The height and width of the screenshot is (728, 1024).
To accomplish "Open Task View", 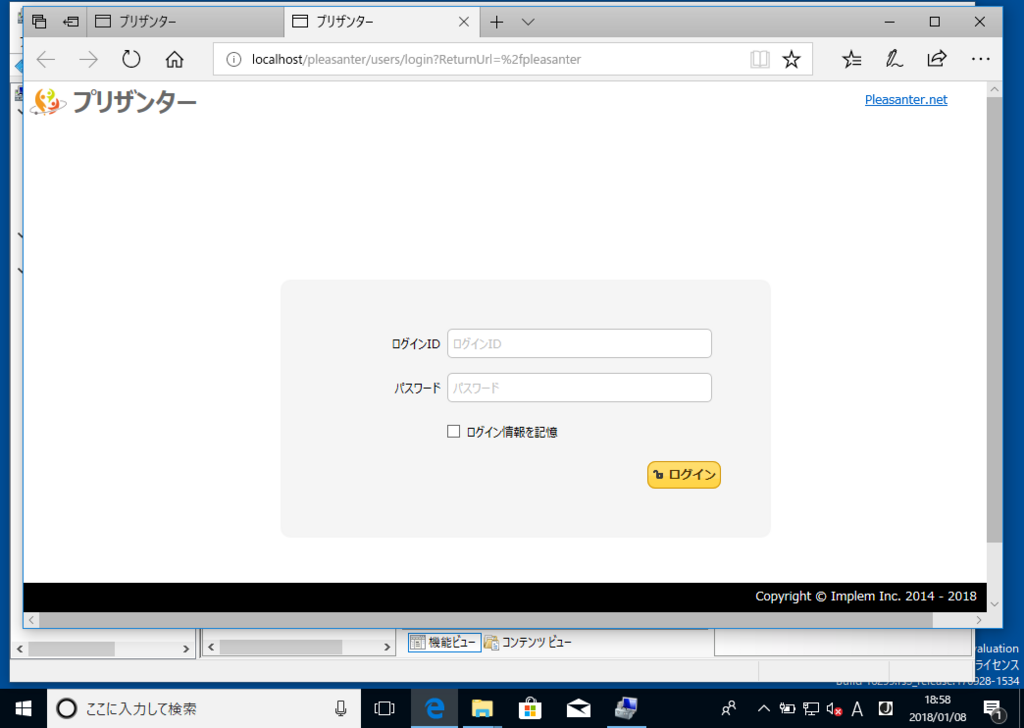I will (385, 708).
